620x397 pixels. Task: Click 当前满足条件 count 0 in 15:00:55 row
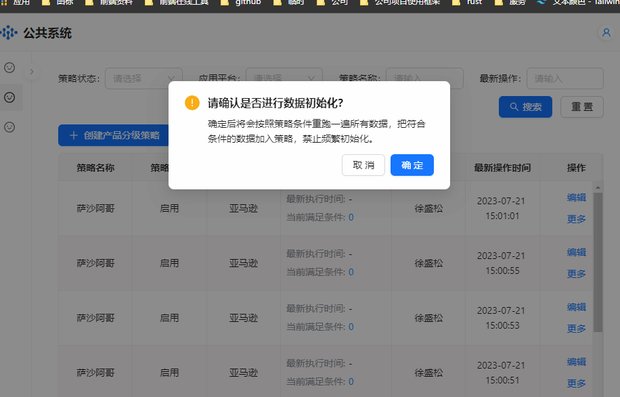(351, 272)
